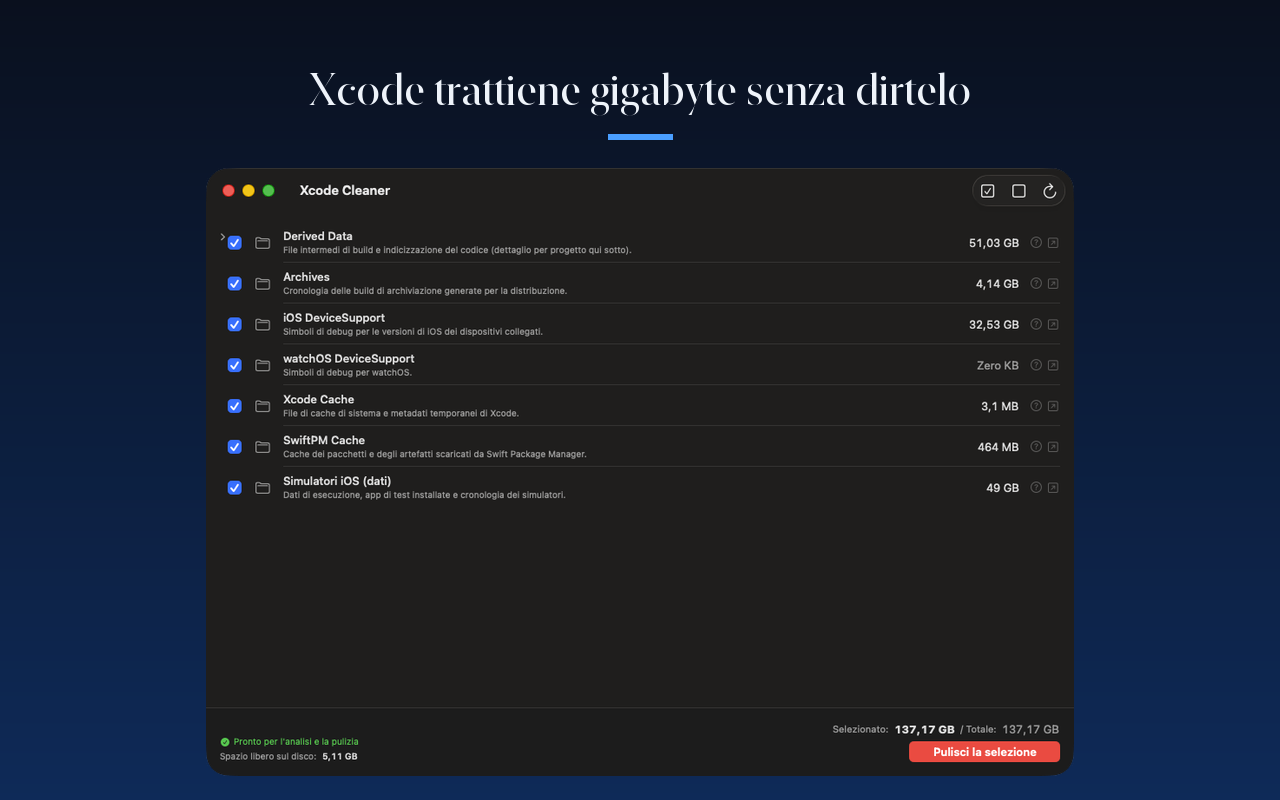Screen dimensions: 1280x800
Task: Click the SwiftPM Cache row title
Action: (324, 440)
